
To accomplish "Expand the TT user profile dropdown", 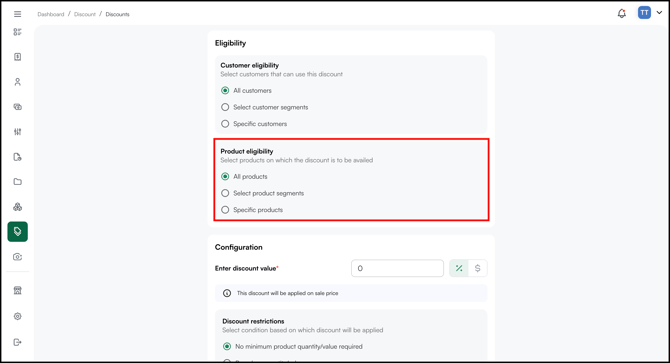I will (650, 13).
